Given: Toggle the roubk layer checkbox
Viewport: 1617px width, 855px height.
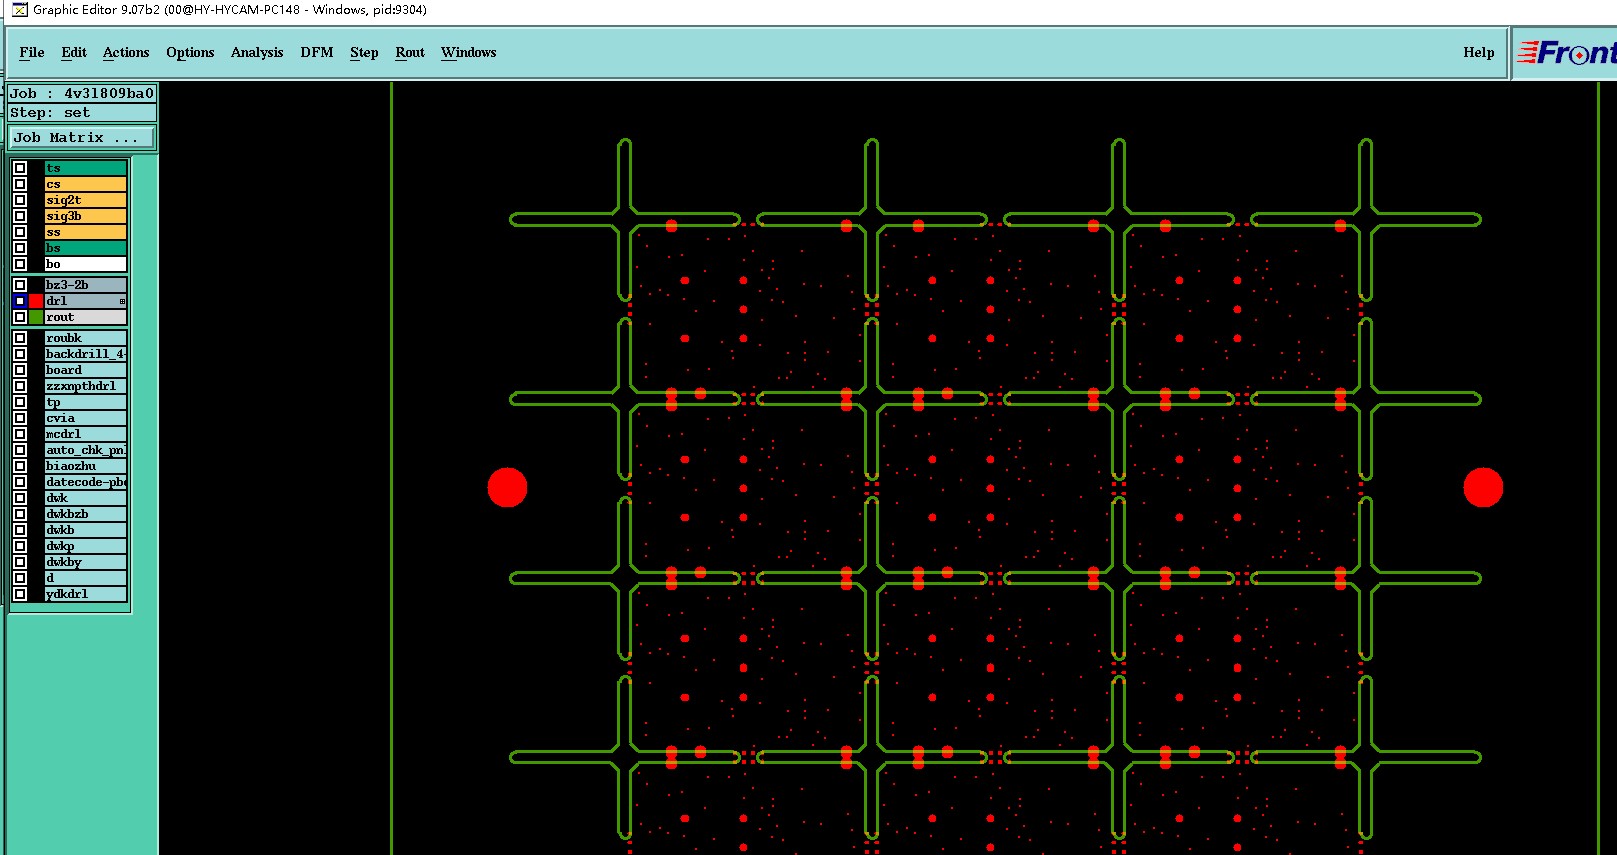Looking at the screenshot, I should coord(20,338).
